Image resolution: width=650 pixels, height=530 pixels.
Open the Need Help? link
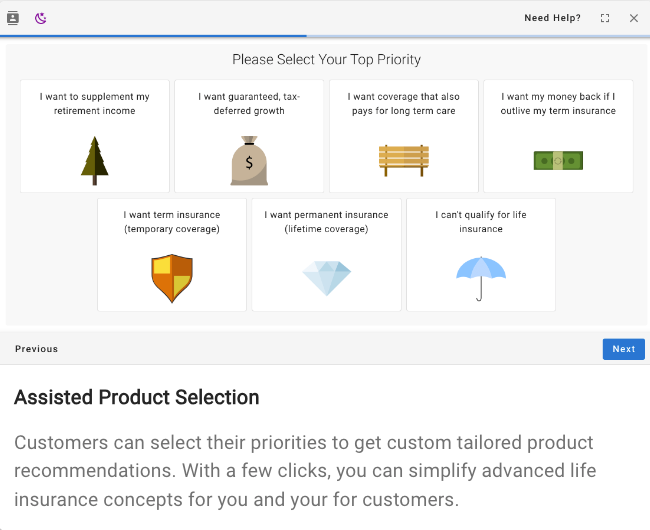552,18
